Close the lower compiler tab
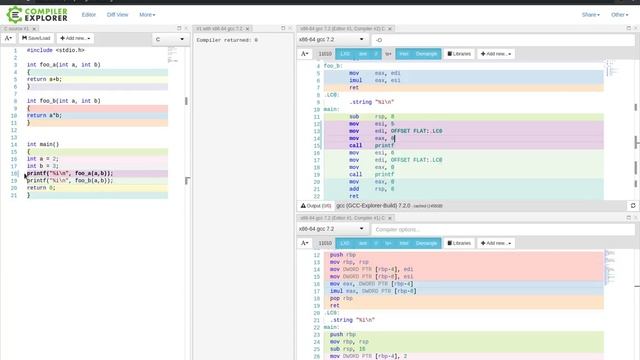 pyautogui.click(x=390, y=218)
